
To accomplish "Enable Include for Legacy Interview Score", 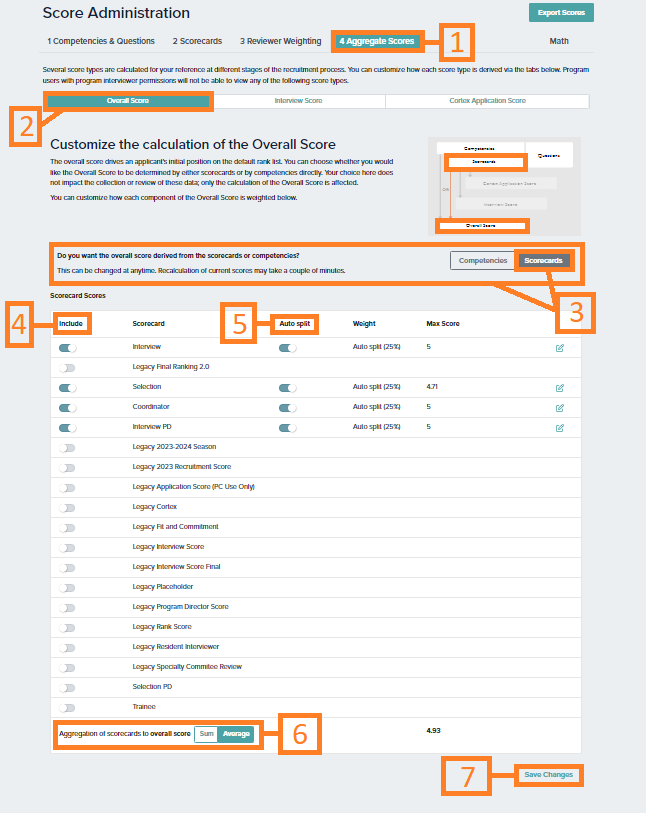I will pos(67,548).
